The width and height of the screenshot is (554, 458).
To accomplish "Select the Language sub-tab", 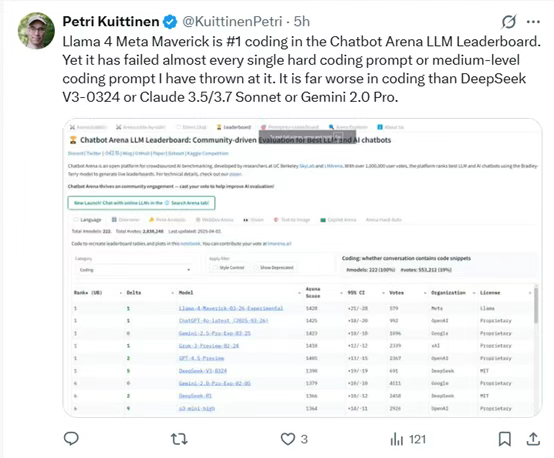I will click(x=87, y=220).
